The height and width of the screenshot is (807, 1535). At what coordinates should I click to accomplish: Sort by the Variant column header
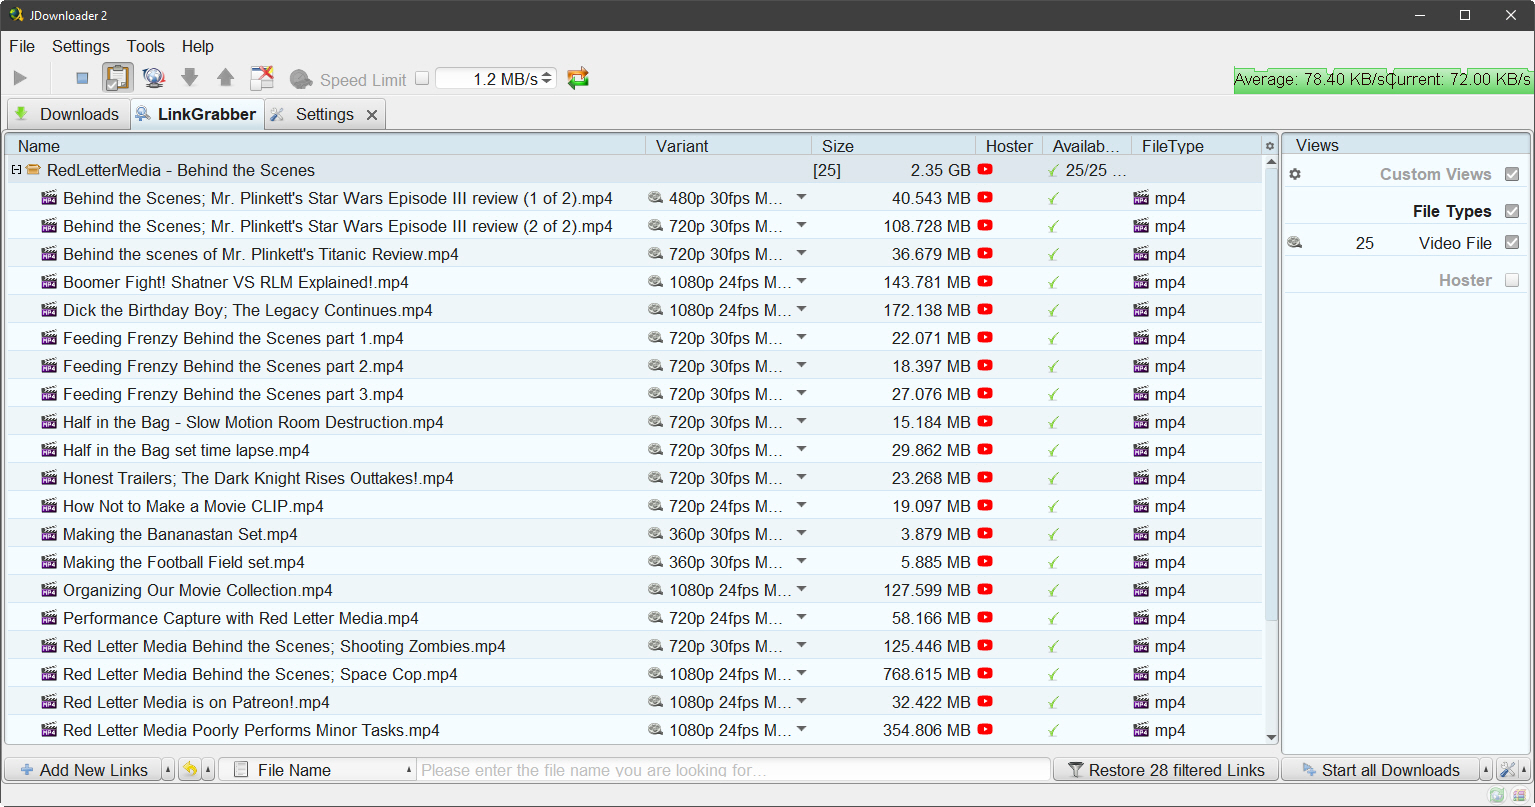728,146
